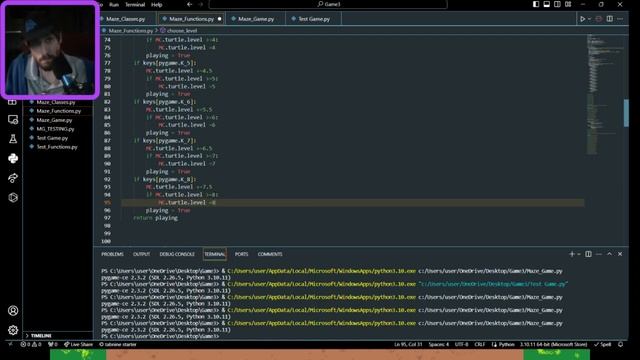This screenshot has width=640, height=360.
Task: Switch to the PORTS panel tab
Action: [241, 254]
